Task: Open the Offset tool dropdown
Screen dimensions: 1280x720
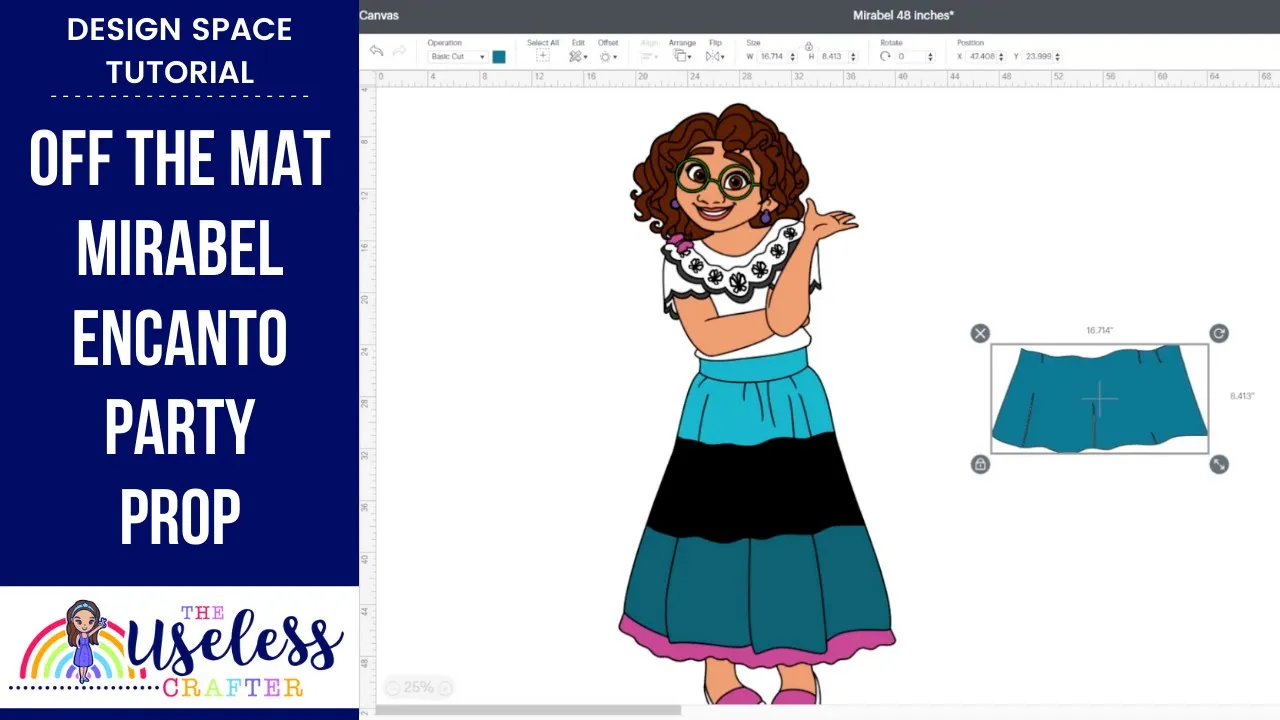Action: pyautogui.click(x=608, y=57)
